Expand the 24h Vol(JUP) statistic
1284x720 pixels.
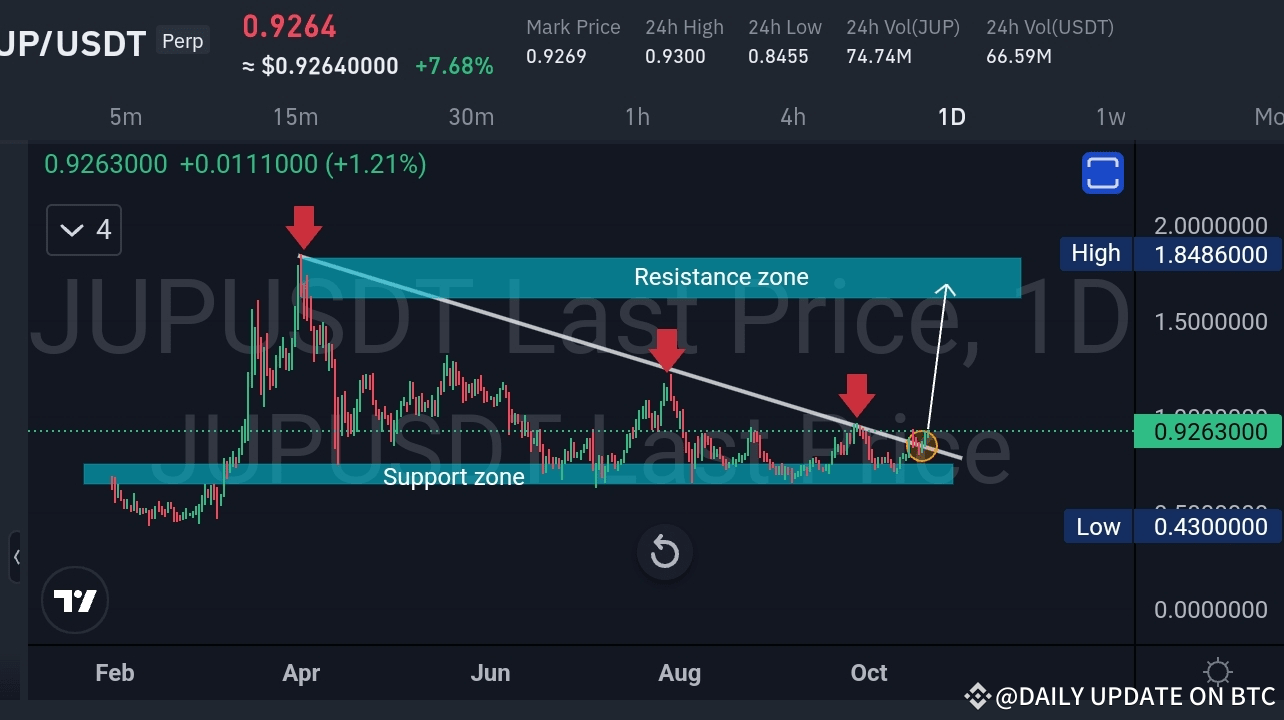[x=902, y=41]
